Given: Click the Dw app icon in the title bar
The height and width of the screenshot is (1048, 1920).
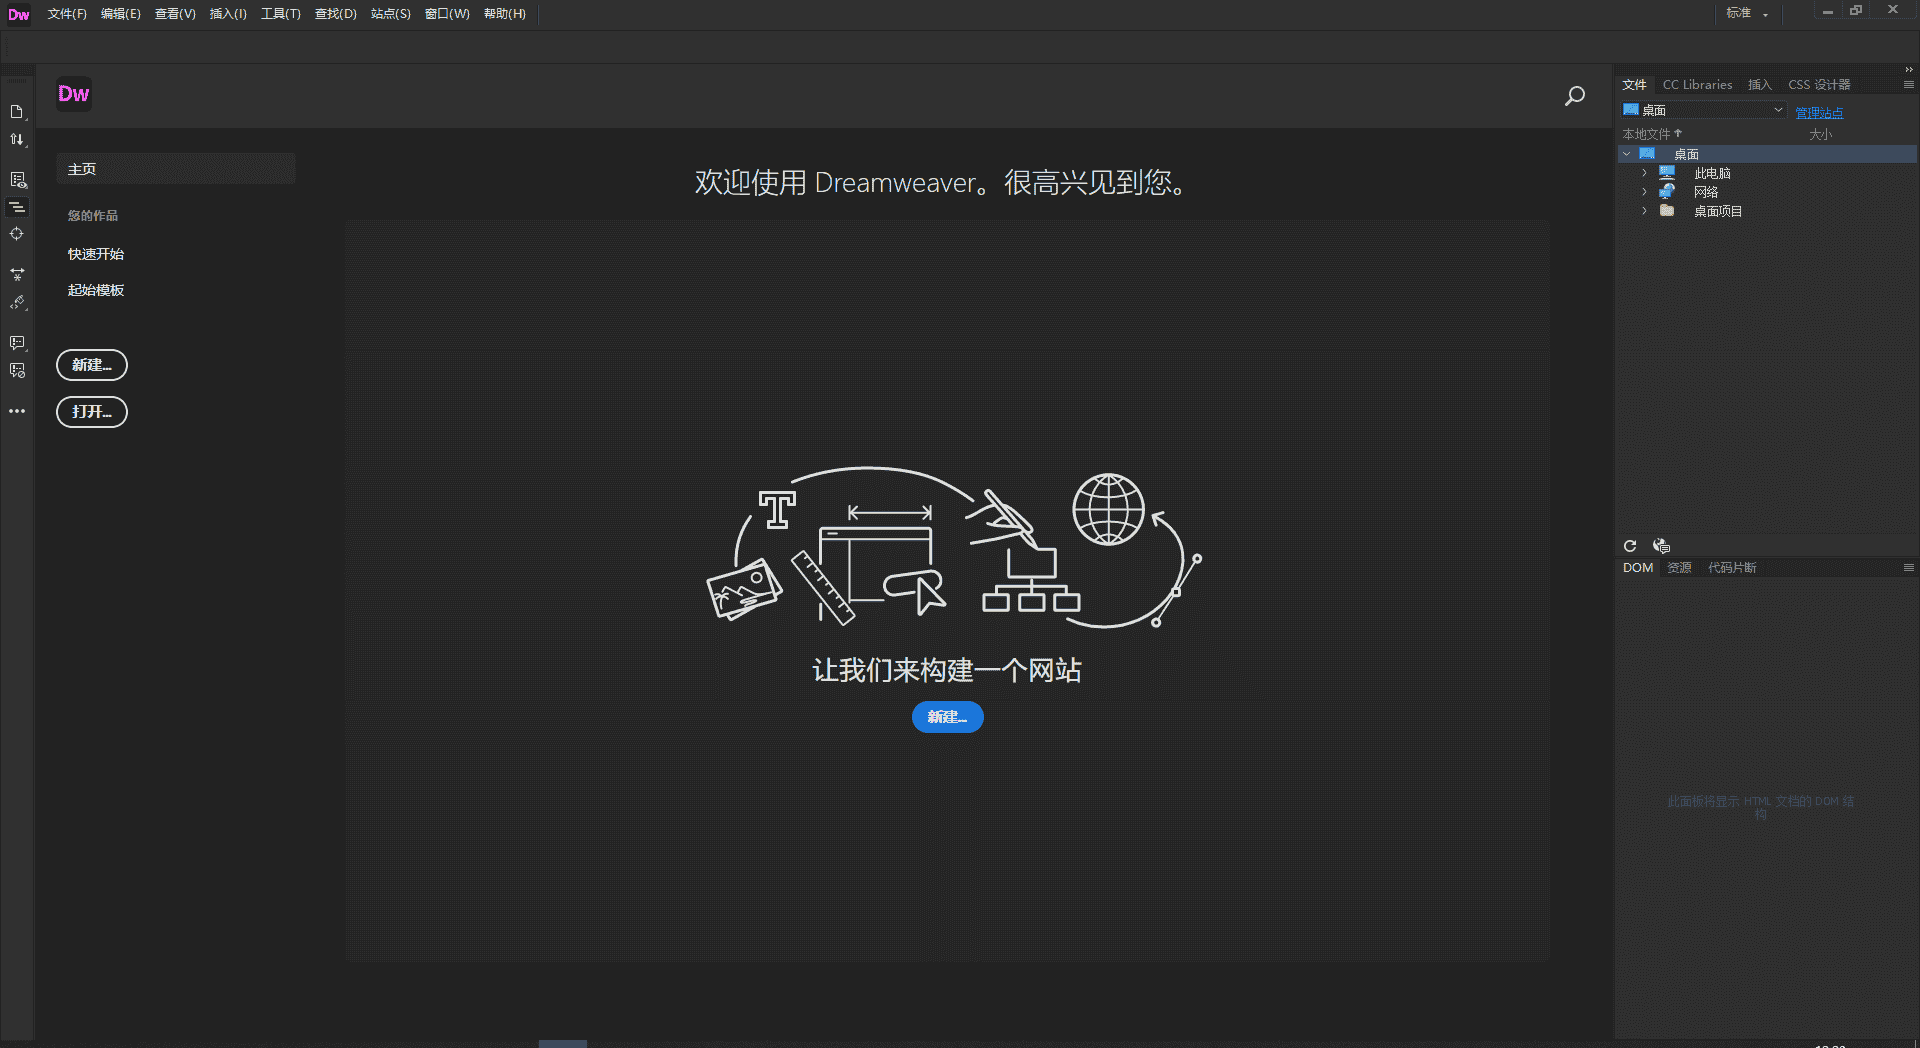Looking at the screenshot, I should [19, 14].
